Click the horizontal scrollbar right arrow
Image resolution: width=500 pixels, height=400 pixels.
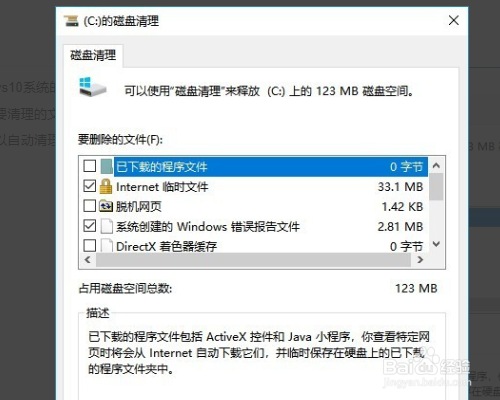(x=420, y=260)
